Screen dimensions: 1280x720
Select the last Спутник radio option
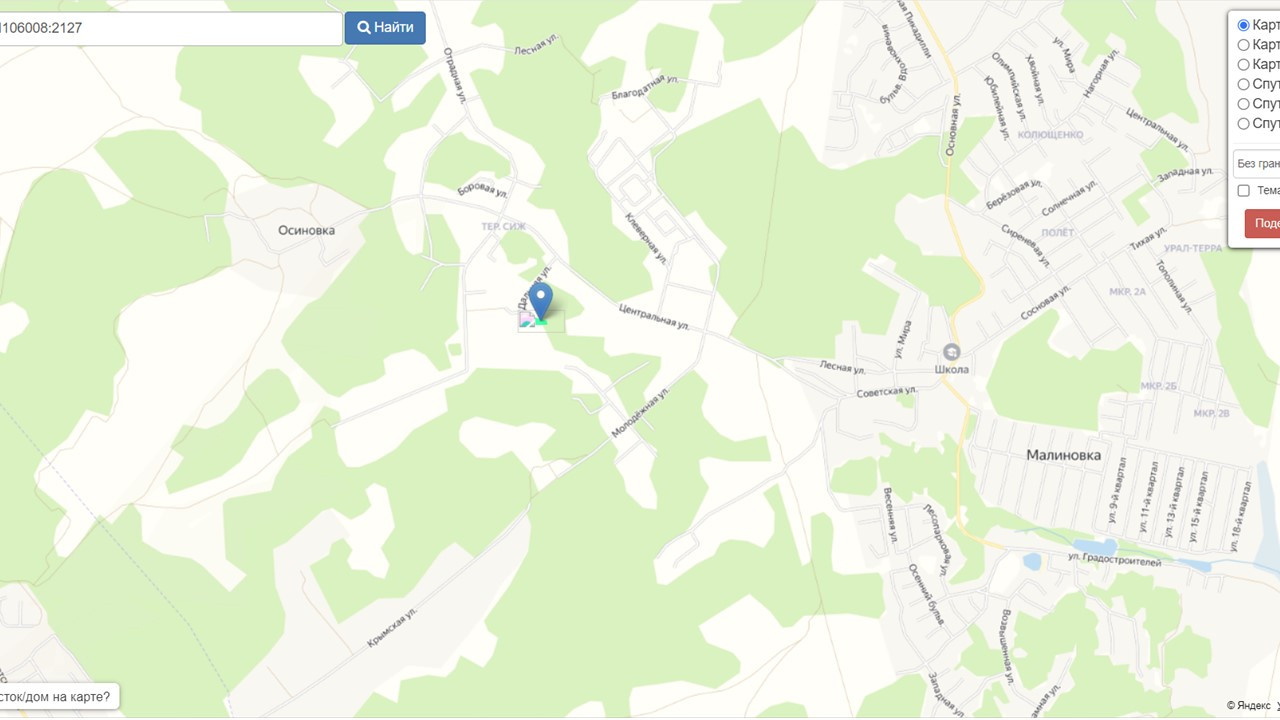(x=1244, y=124)
